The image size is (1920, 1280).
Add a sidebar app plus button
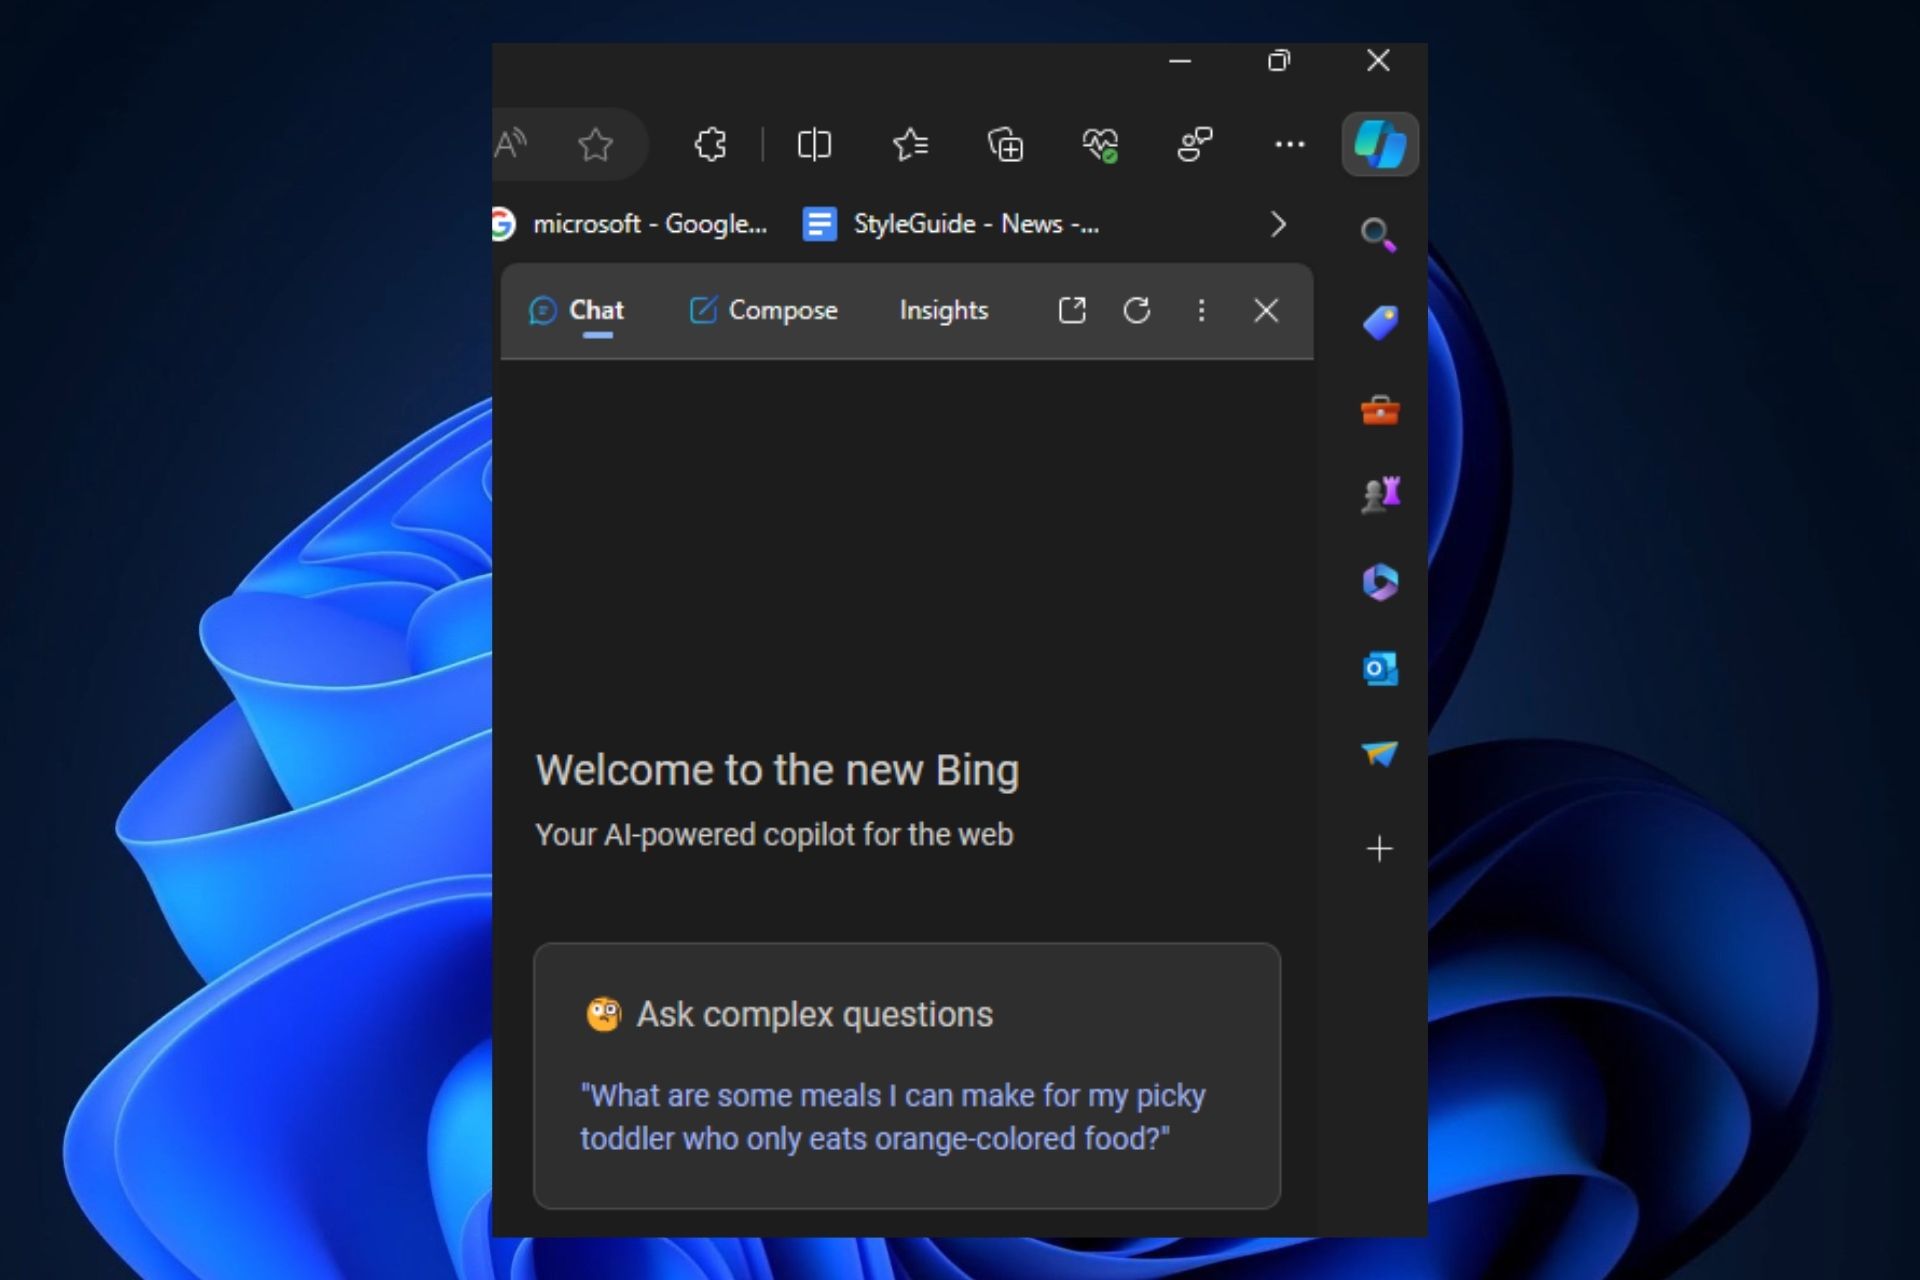(1379, 849)
